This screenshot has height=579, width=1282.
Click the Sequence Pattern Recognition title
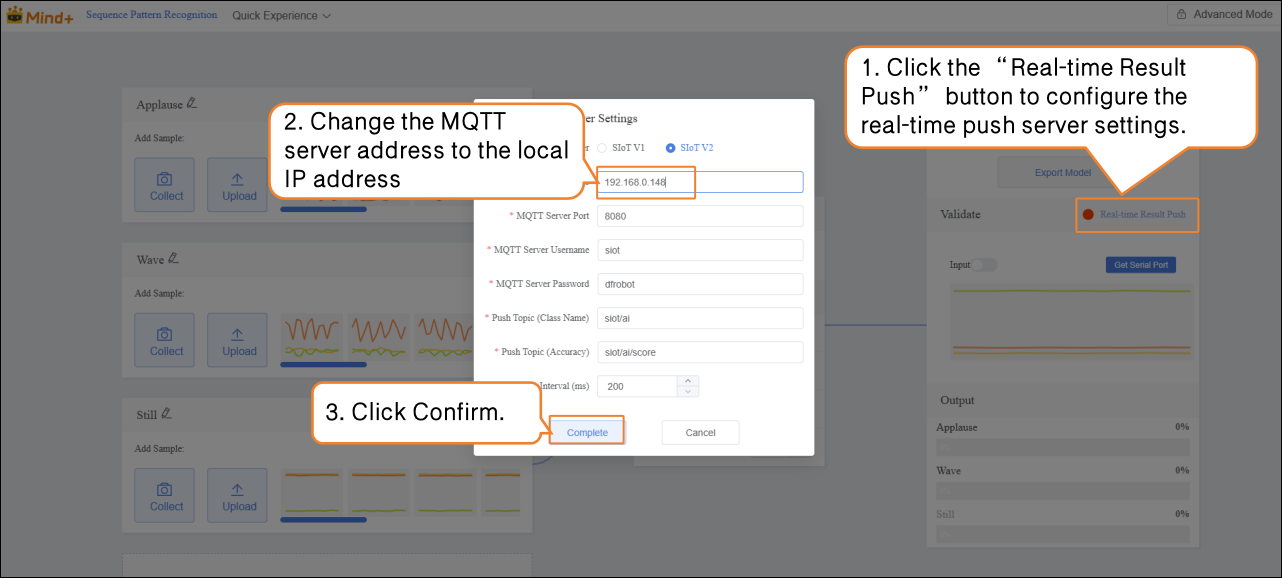(151, 15)
